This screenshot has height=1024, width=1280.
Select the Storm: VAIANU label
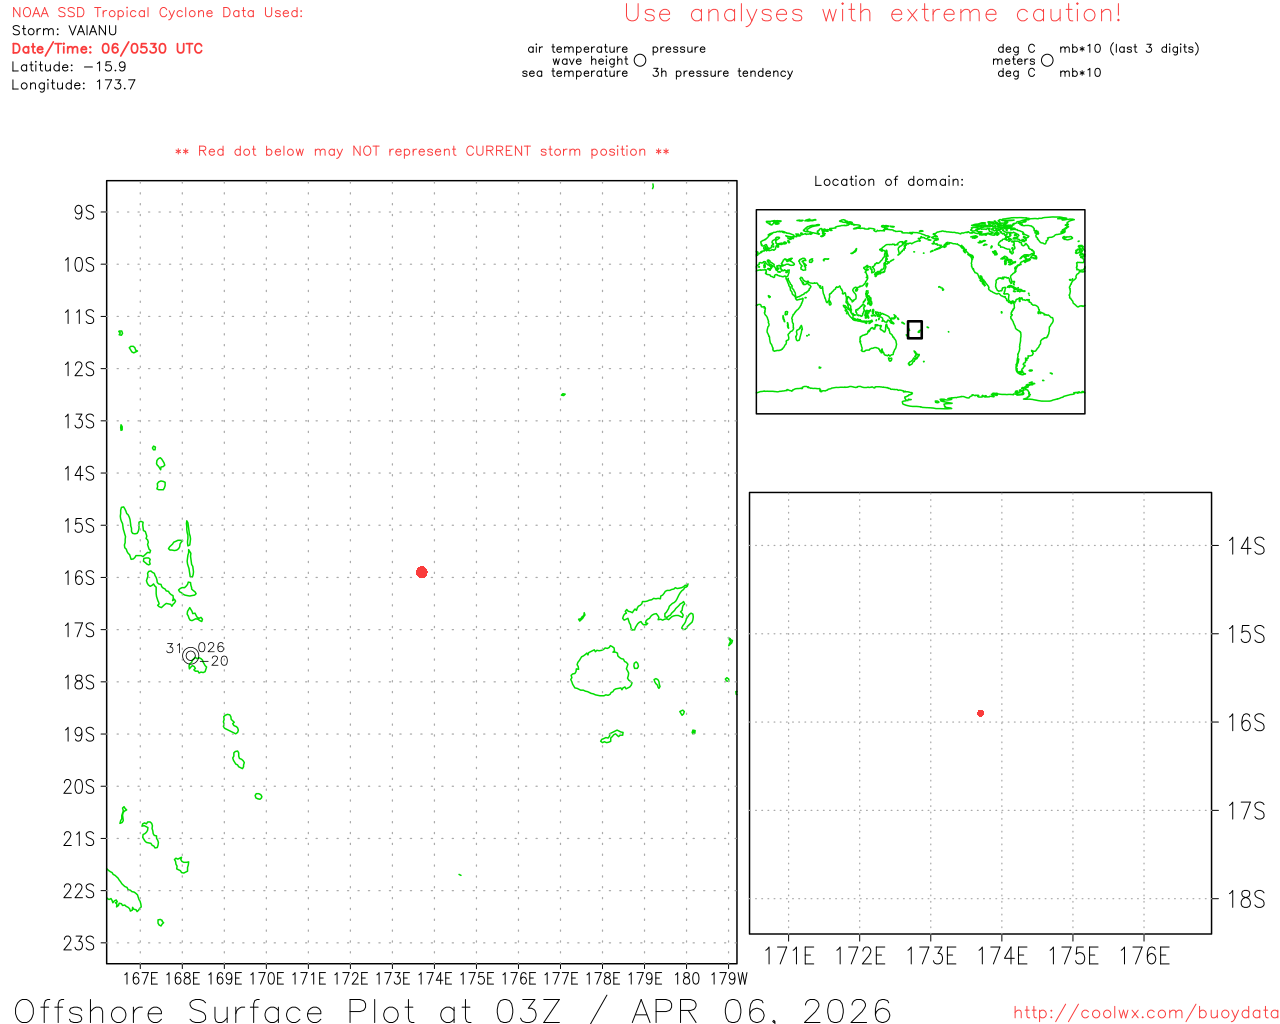(64, 30)
